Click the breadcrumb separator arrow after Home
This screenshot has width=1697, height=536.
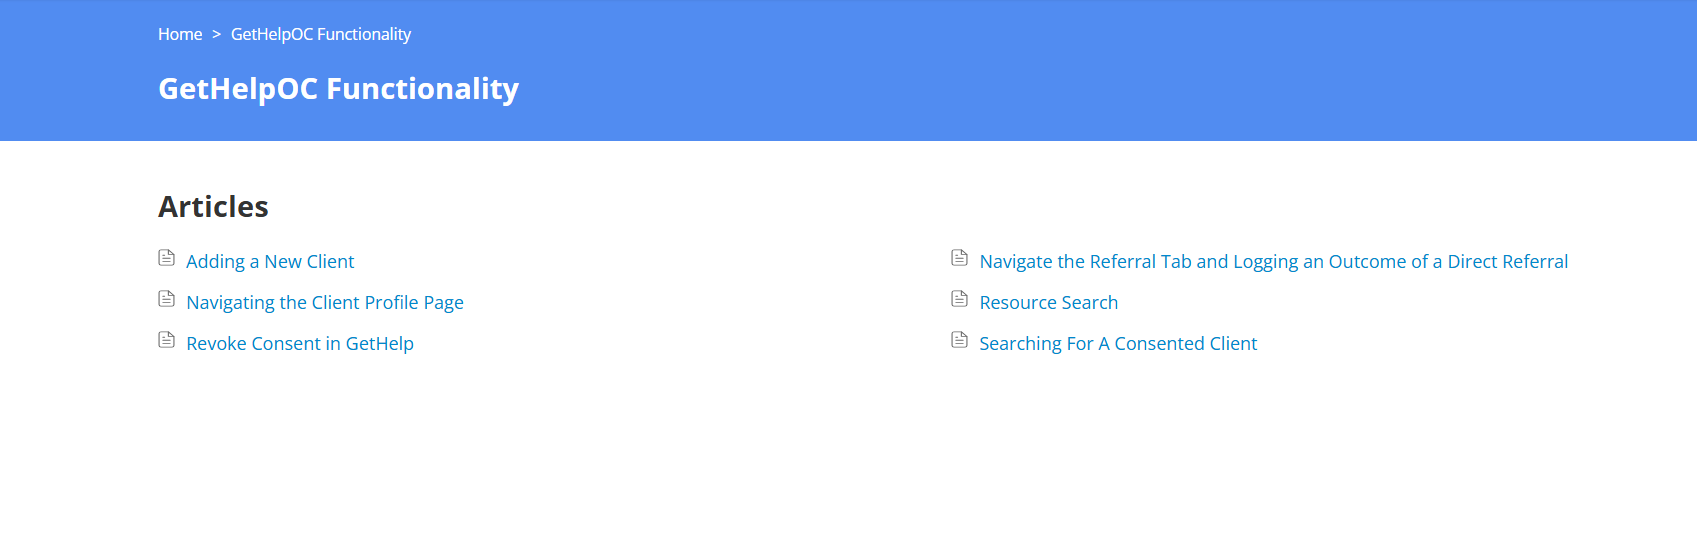(216, 34)
